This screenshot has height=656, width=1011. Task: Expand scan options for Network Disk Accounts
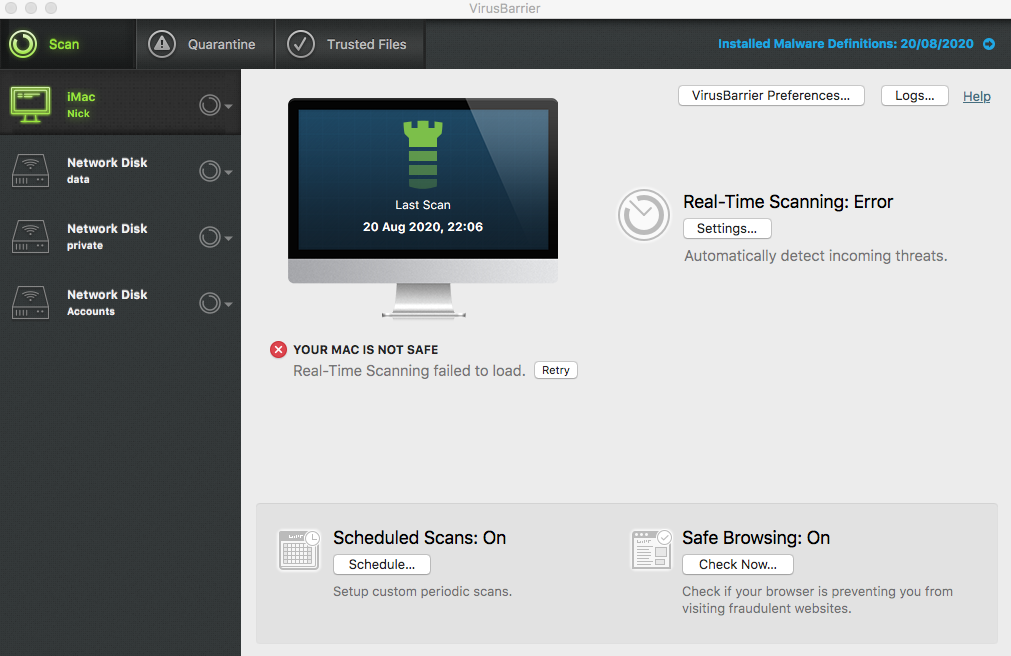tap(228, 304)
